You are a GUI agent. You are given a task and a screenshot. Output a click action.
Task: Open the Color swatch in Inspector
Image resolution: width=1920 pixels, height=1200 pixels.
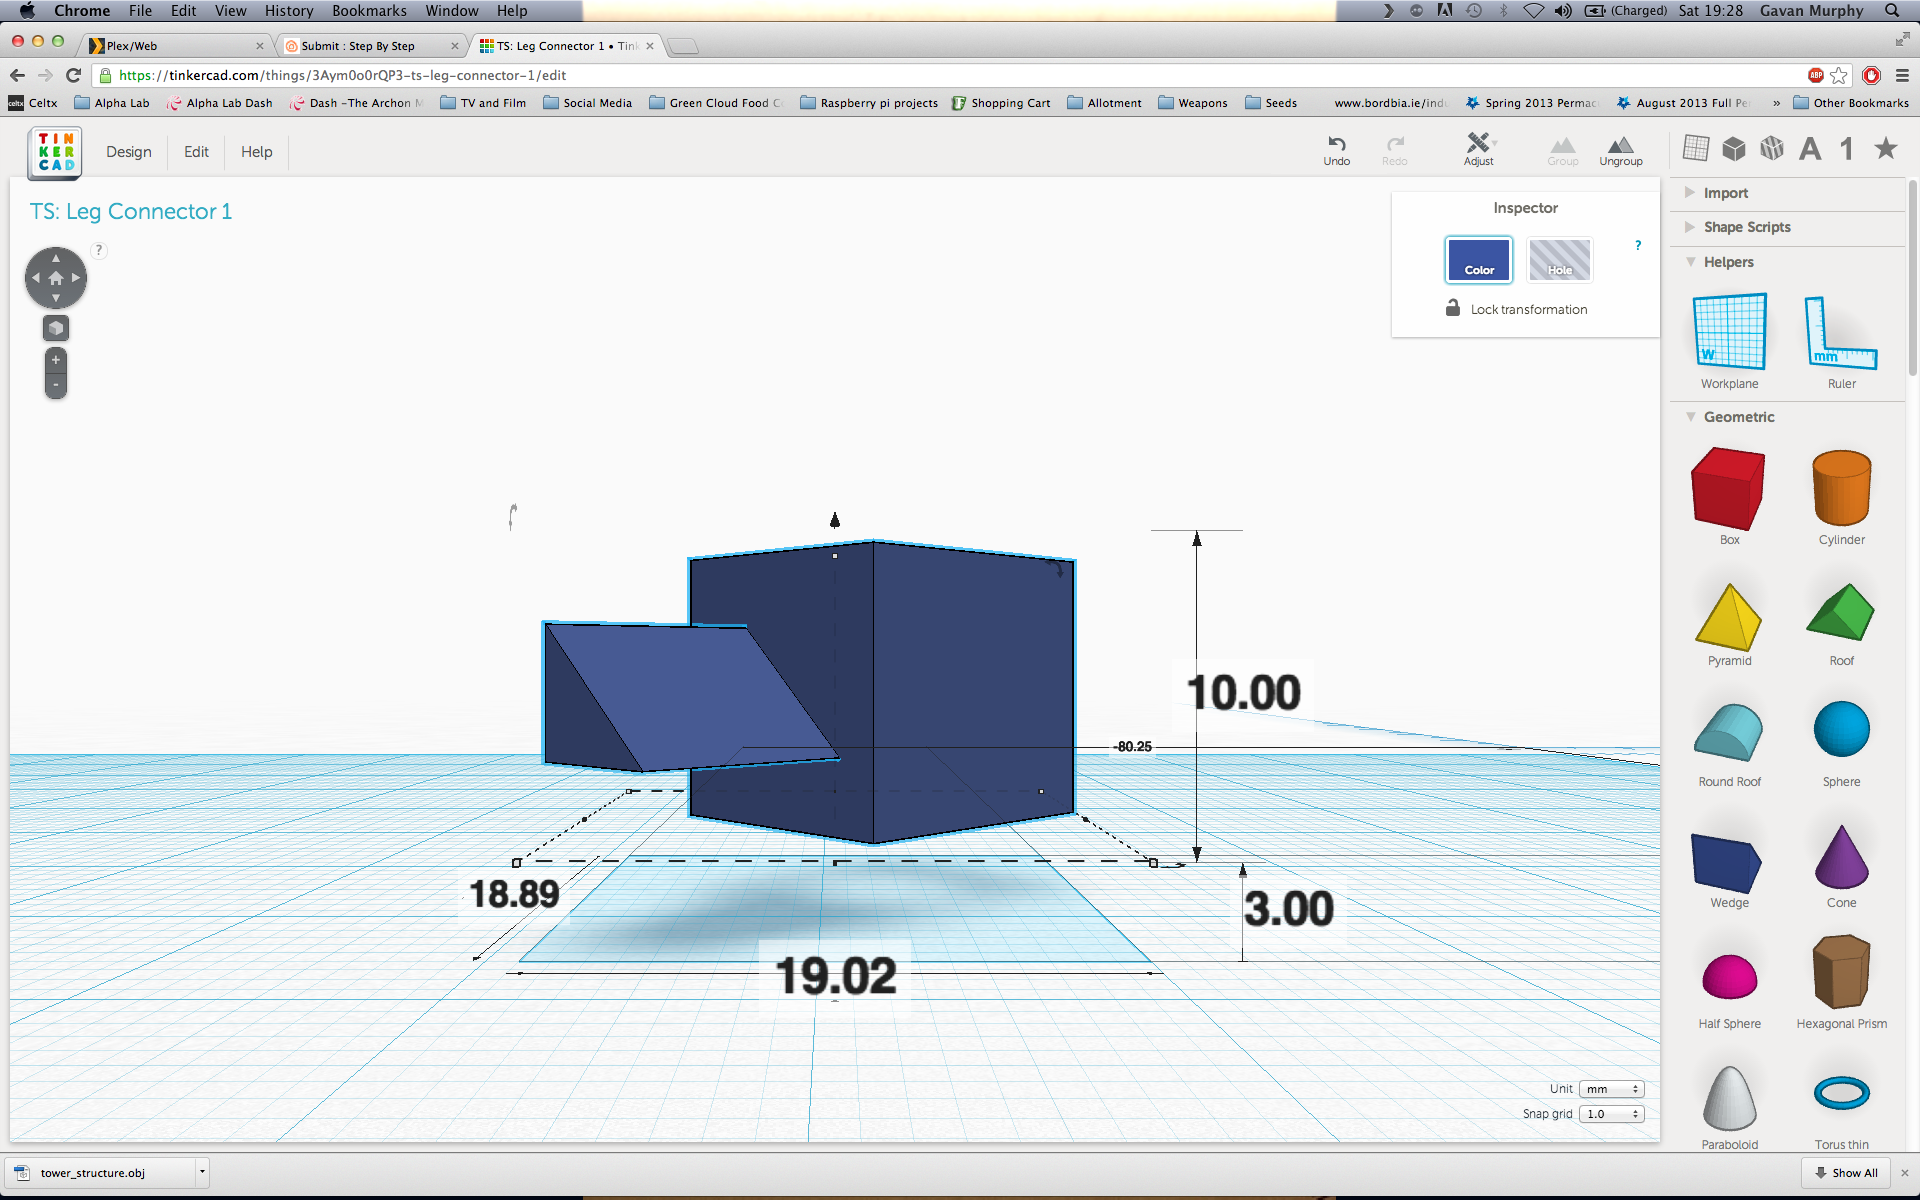point(1478,260)
